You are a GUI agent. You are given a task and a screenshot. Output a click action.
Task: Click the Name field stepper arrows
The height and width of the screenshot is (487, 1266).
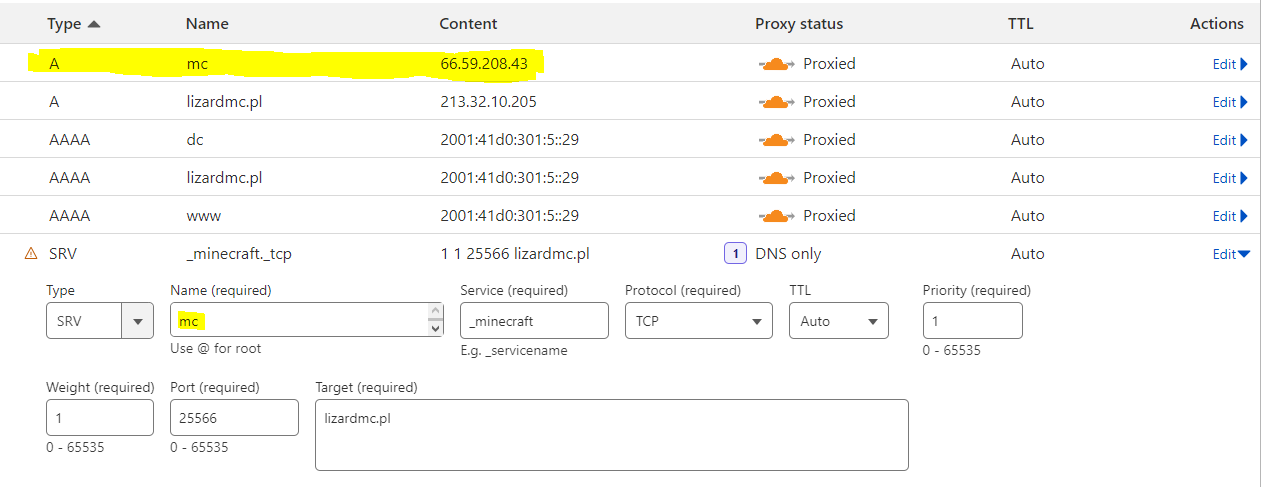click(435, 321)
